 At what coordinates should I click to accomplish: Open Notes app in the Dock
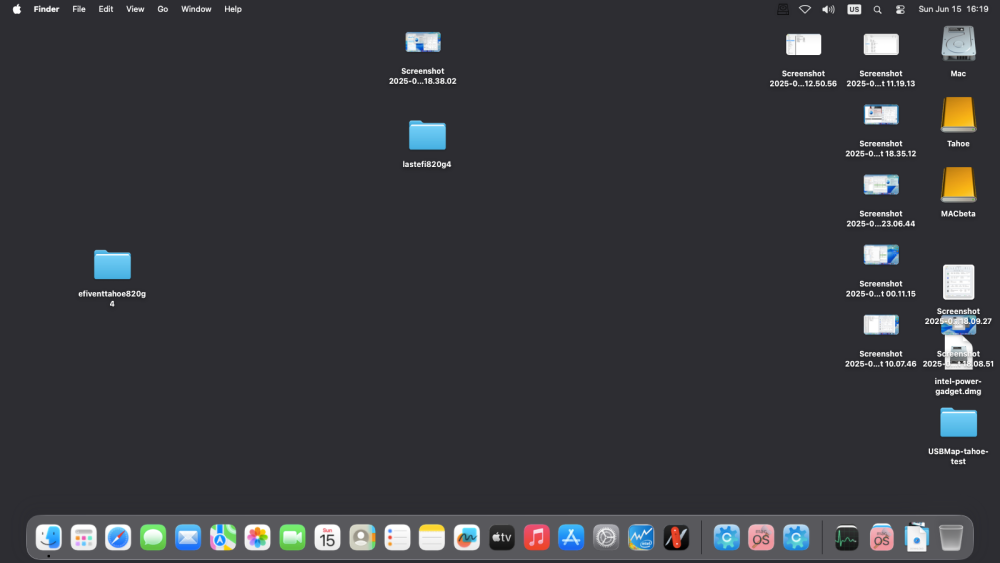coord(432,537)
